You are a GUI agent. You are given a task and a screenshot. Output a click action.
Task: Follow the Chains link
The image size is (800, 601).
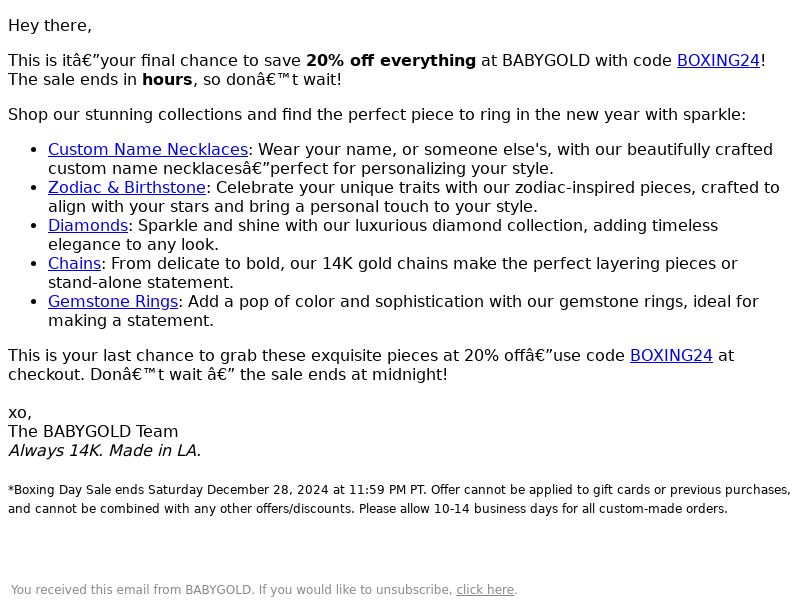tap(74, 264)
